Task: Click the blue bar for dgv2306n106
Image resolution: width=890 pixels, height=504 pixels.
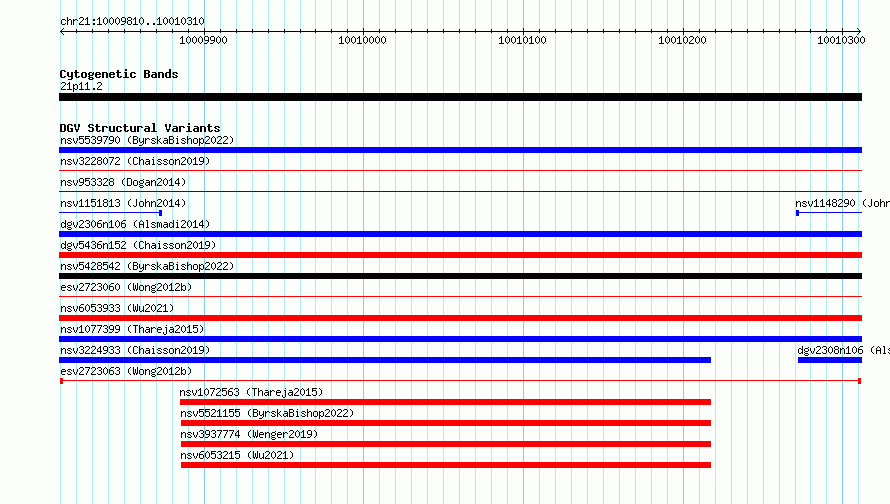Action: (x=460, y=234)
